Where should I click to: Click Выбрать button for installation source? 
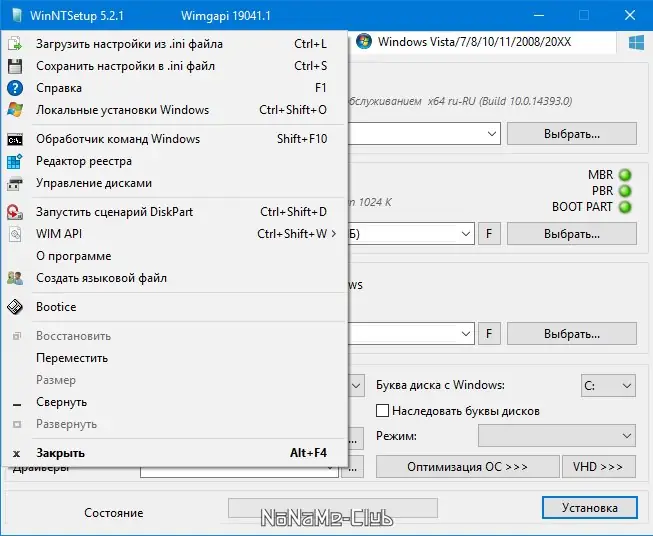click(572, 134)
